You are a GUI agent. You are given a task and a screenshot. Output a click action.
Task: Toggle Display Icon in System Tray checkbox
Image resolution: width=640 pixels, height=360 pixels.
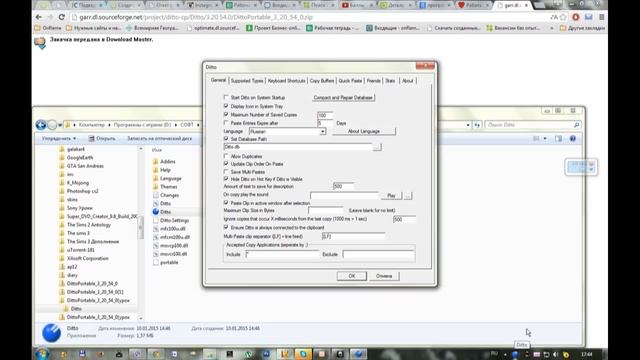click(x=226, y=106)
